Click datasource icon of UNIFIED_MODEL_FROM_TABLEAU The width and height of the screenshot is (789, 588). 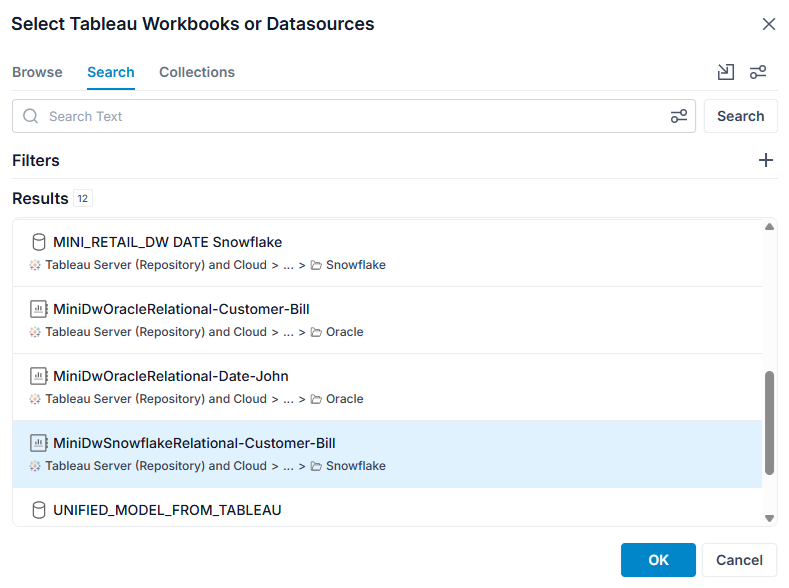(x=39, y=510)
